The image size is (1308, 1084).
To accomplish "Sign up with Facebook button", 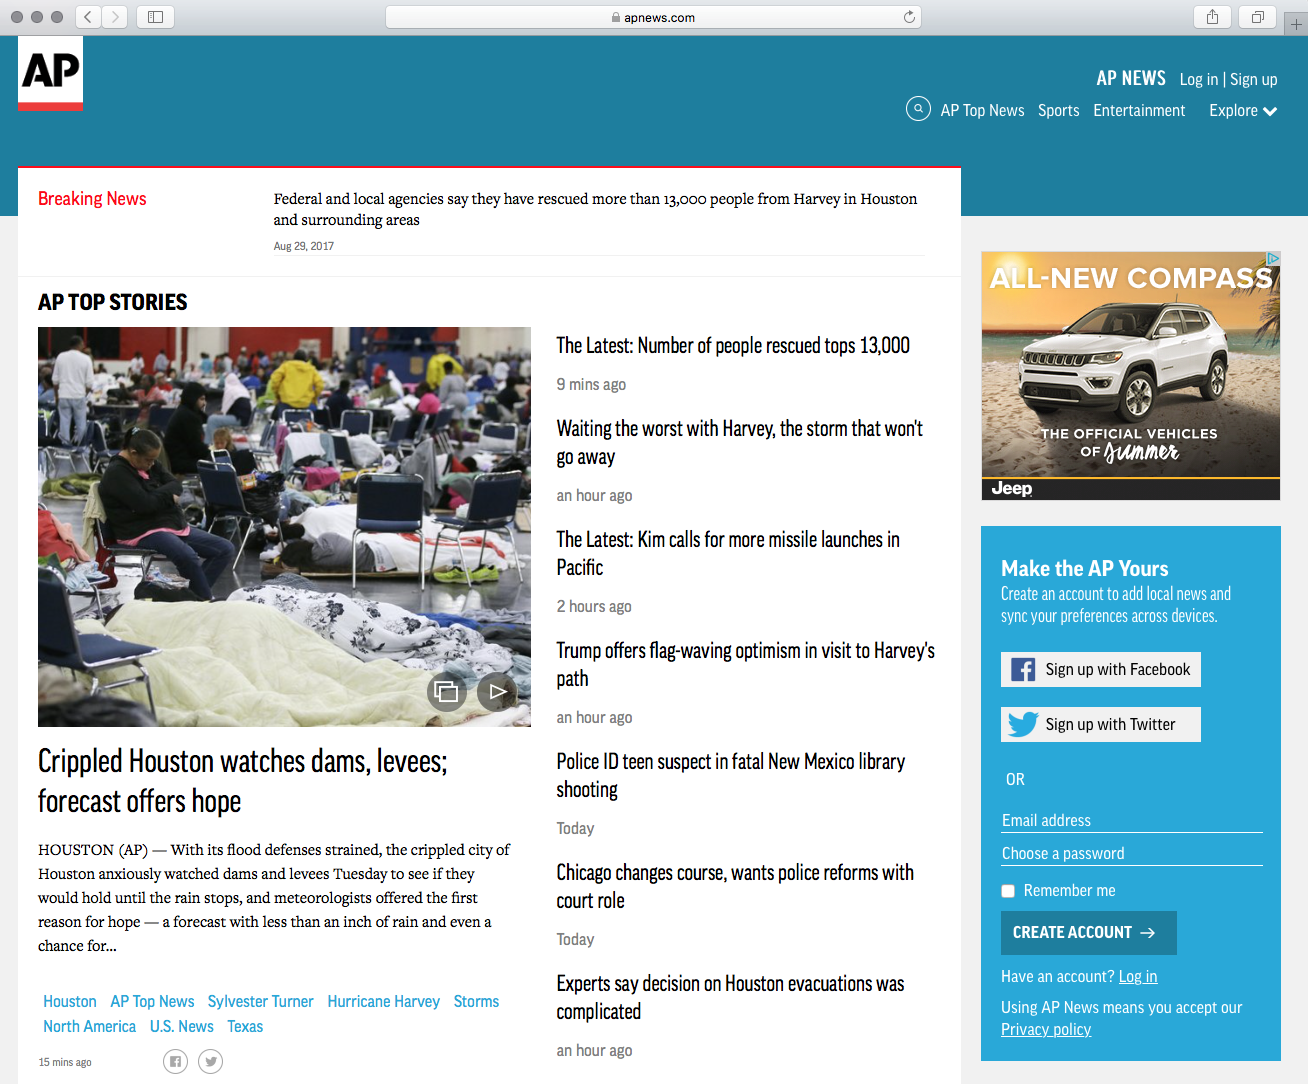I will [x=1101, y=670].
